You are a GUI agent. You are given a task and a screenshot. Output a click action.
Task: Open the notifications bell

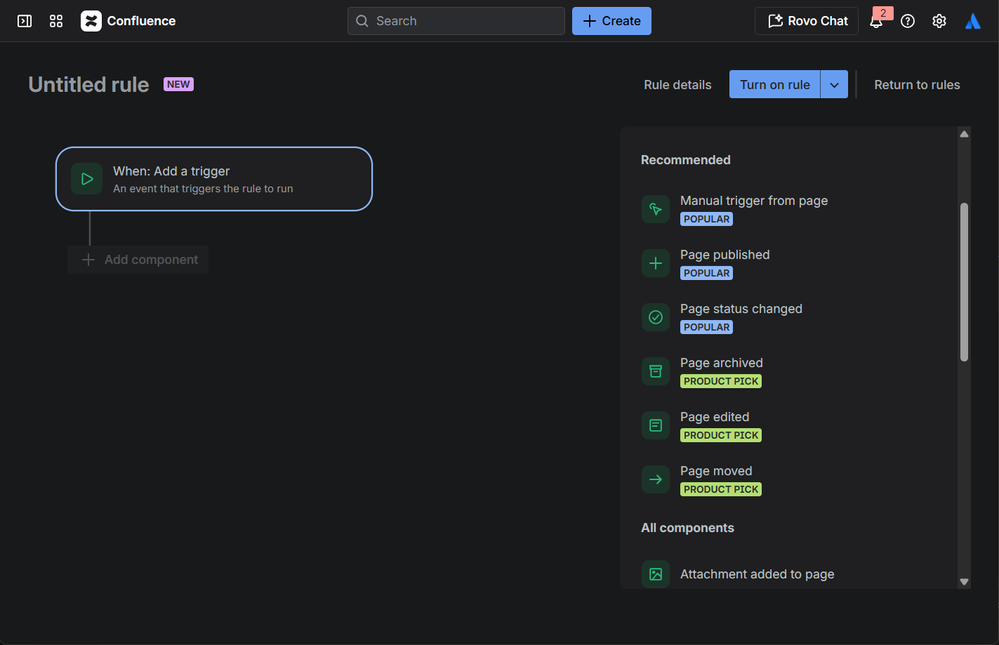(876, 22)
